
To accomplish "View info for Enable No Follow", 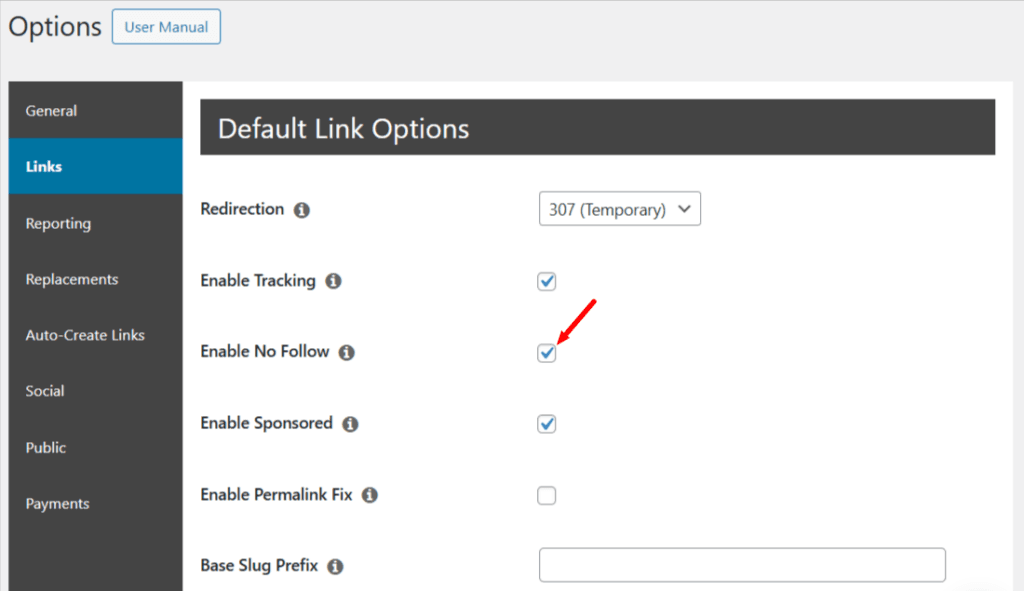I will pyautogui.click(x=347, y=352).
